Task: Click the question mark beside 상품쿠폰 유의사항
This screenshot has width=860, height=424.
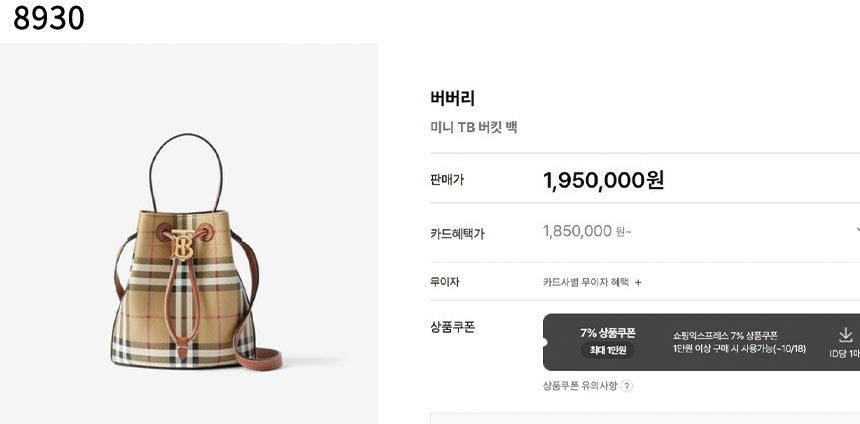Action: coord(627,386)
